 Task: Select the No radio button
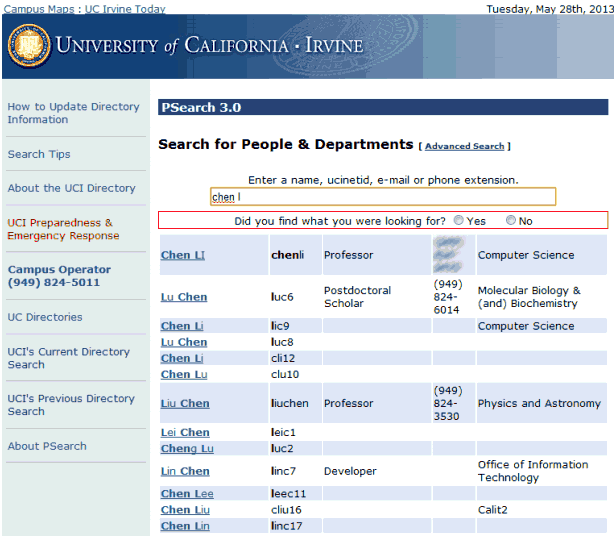click(x=511, y=220)
